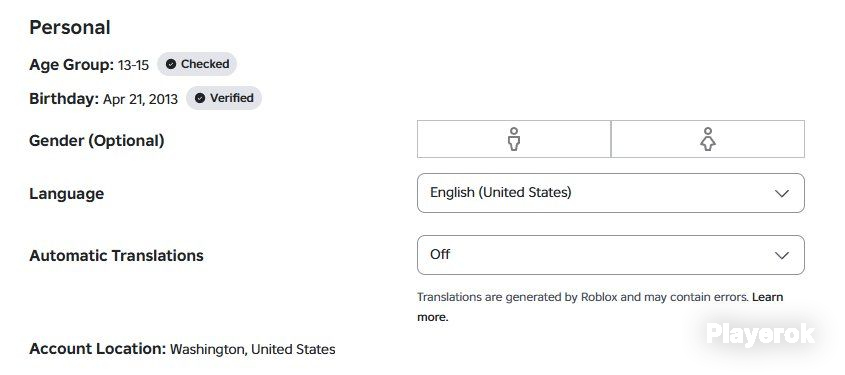Viewport: 845px width, 375px height.
Task: Click the Playerok watermark logo
Action: (x=760, y=334)
